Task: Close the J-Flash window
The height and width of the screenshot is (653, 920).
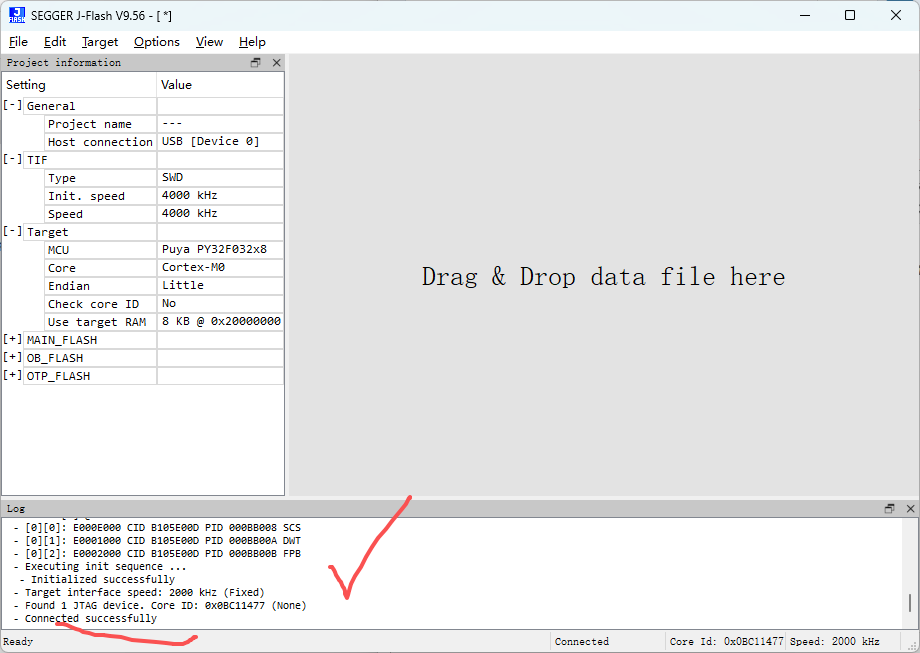Action: click(895, 15)
